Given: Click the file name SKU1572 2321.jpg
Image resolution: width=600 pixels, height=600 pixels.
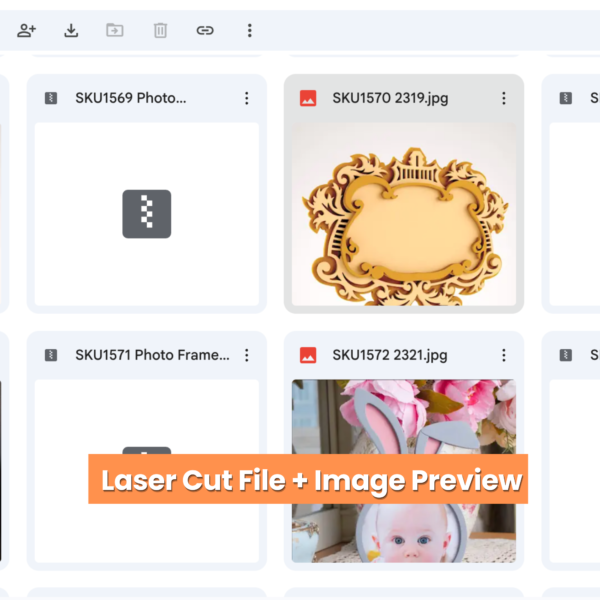Looking at the screenshot, I should pyautogui.click(x=390, y=355).
